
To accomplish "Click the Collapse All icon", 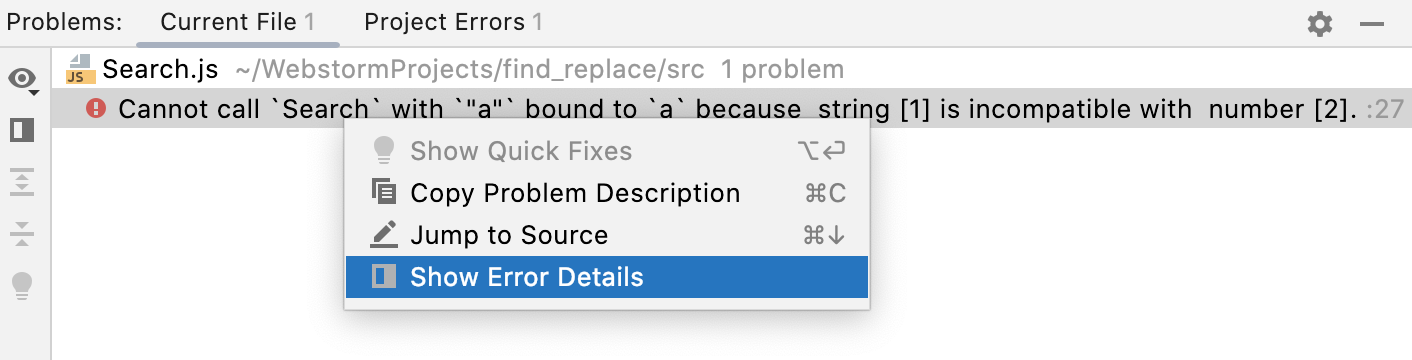I will tap(22, 234).
